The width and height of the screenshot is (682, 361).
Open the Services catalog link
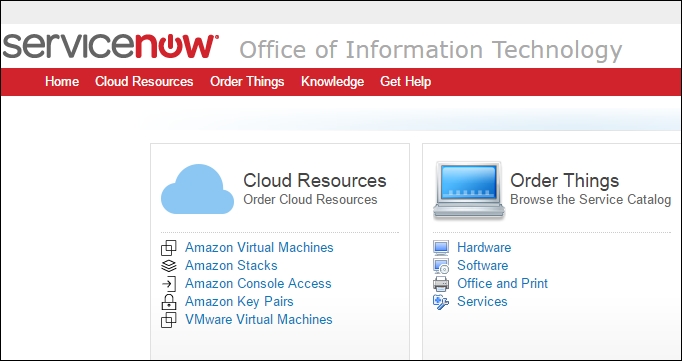482,301
